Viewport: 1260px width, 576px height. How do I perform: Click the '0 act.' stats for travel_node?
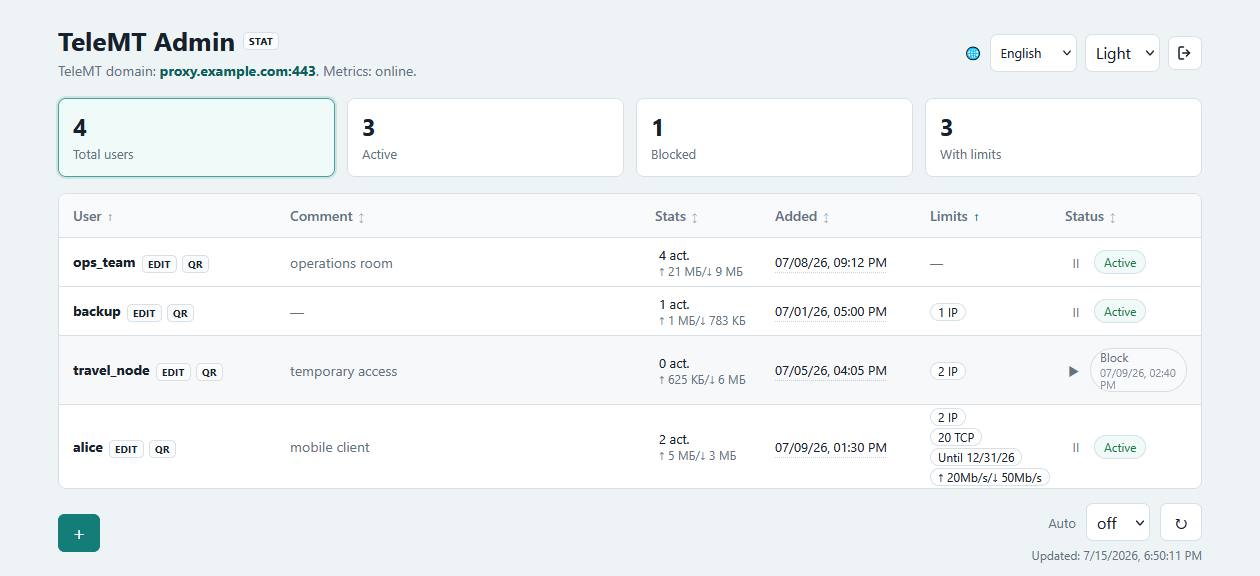(x=674, y=363)
